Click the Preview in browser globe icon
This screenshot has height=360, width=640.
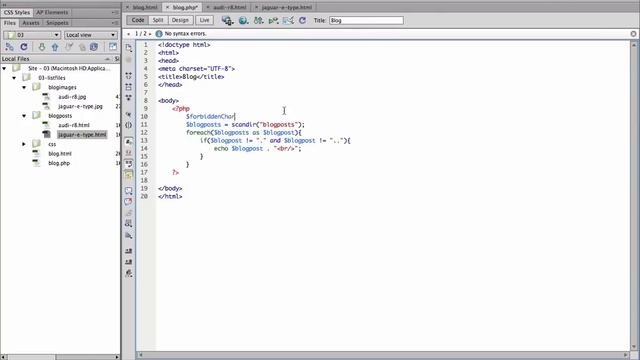[x=243, y=20]
